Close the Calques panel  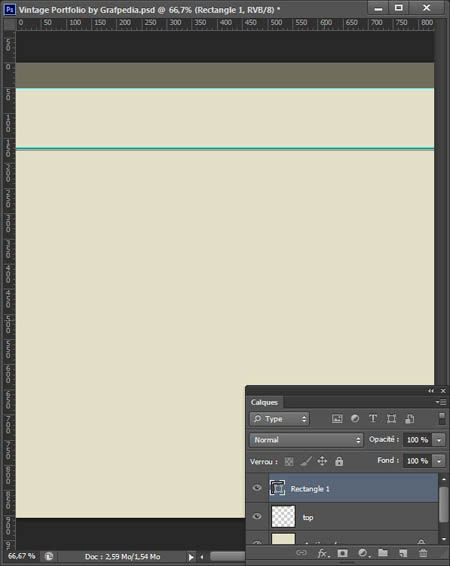(443, 391)
